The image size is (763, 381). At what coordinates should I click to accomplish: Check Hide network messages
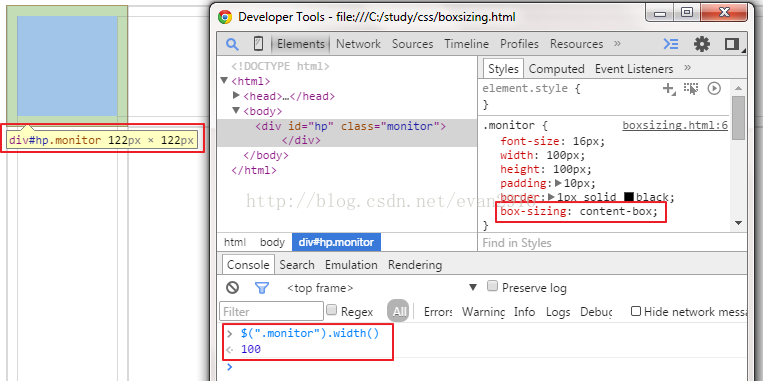[x=636, y=311]
